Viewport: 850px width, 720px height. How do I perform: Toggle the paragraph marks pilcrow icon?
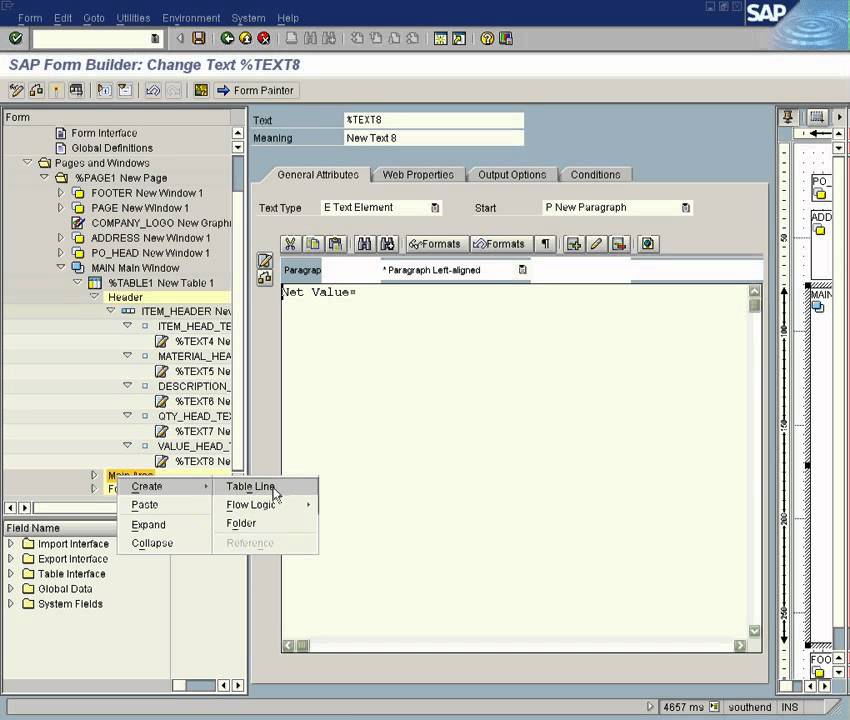545,244
